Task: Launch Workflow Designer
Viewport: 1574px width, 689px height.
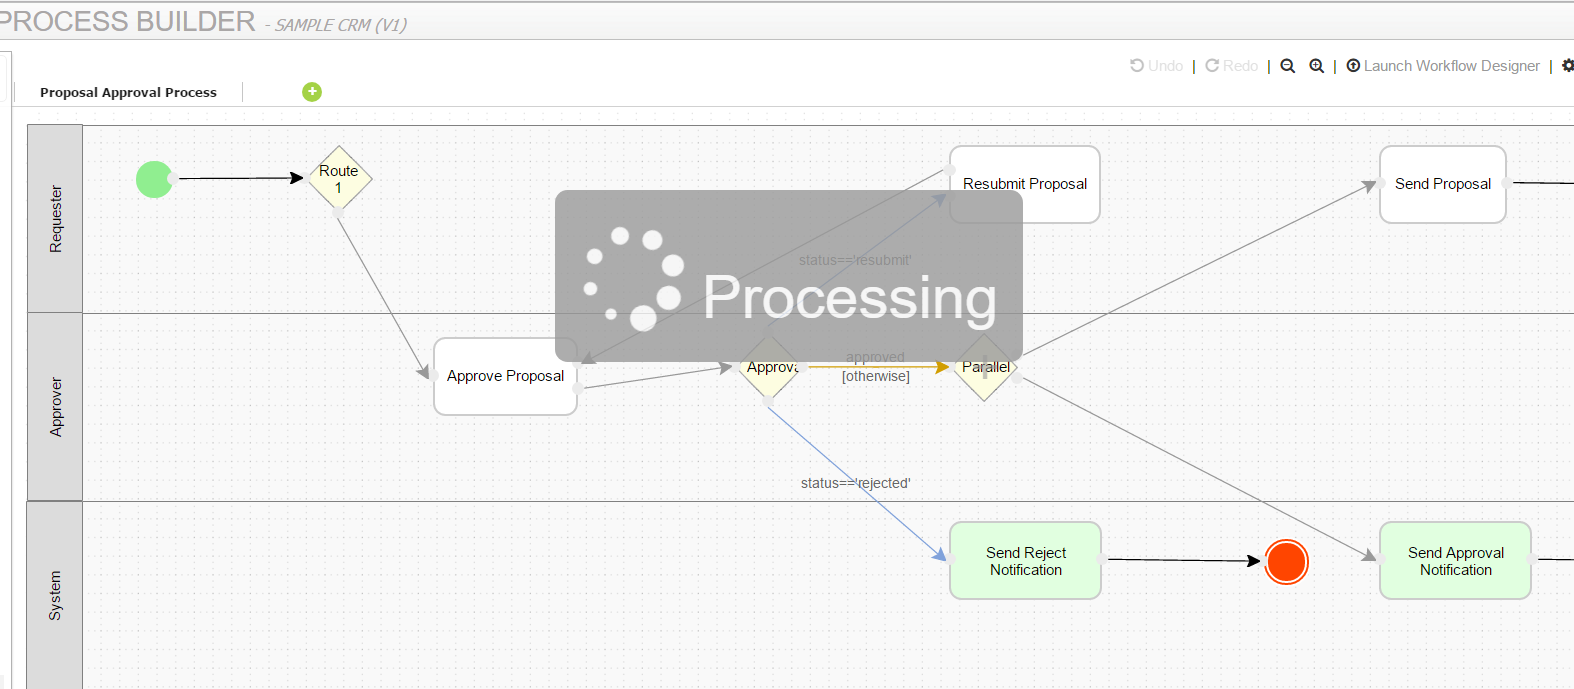Action: [x=1443, y=66]
